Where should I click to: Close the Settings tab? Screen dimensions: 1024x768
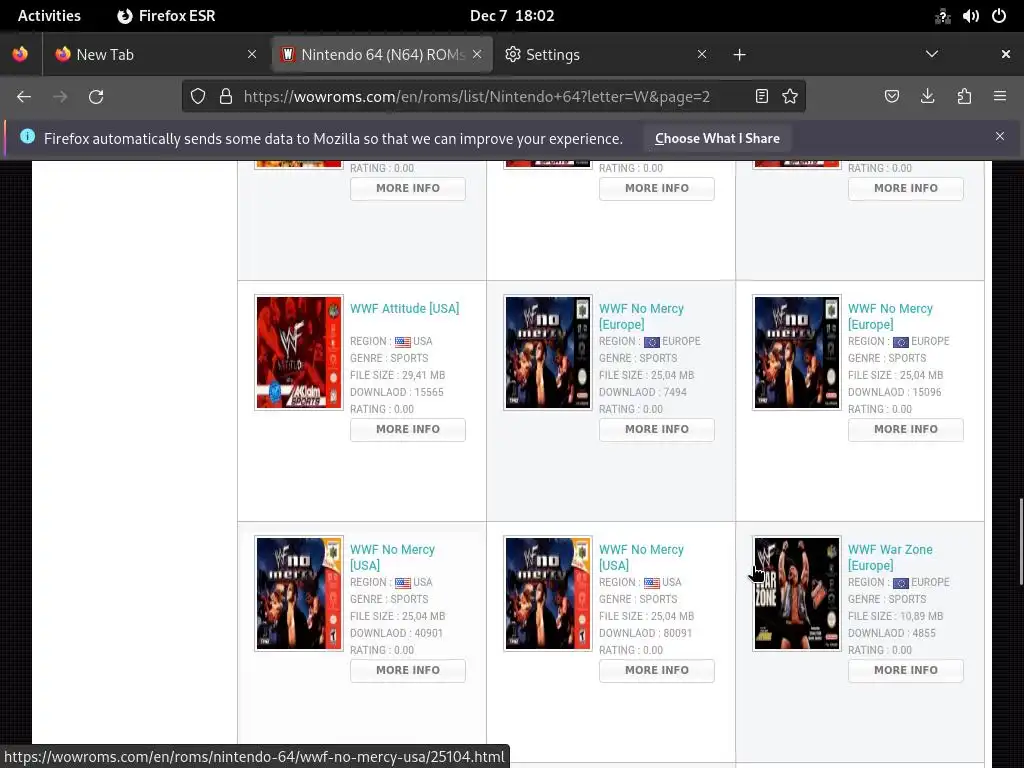[702, 54]
